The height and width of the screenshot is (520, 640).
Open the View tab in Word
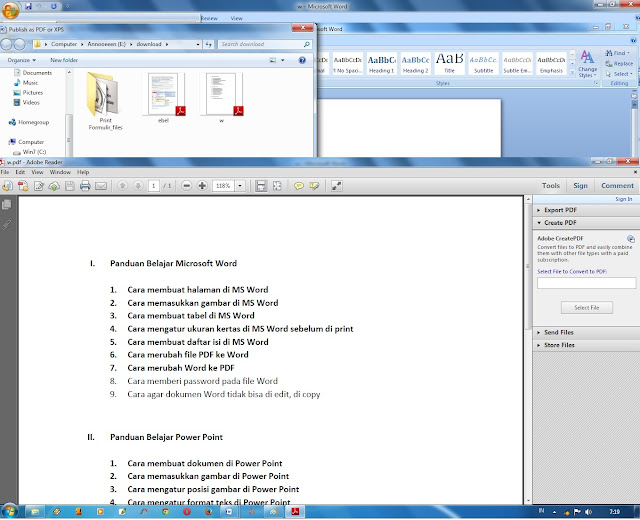point(236,18)
